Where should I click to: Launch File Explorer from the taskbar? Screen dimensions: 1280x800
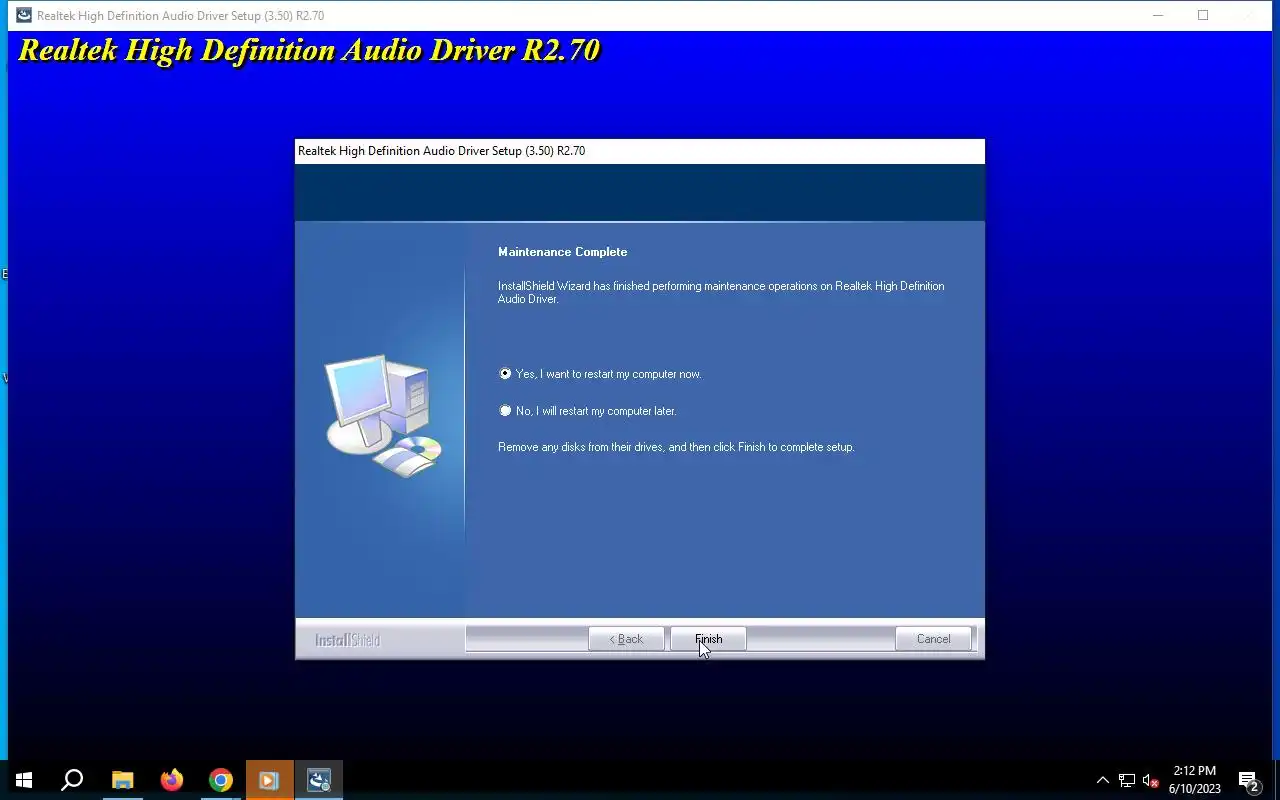tap(122, 780)
